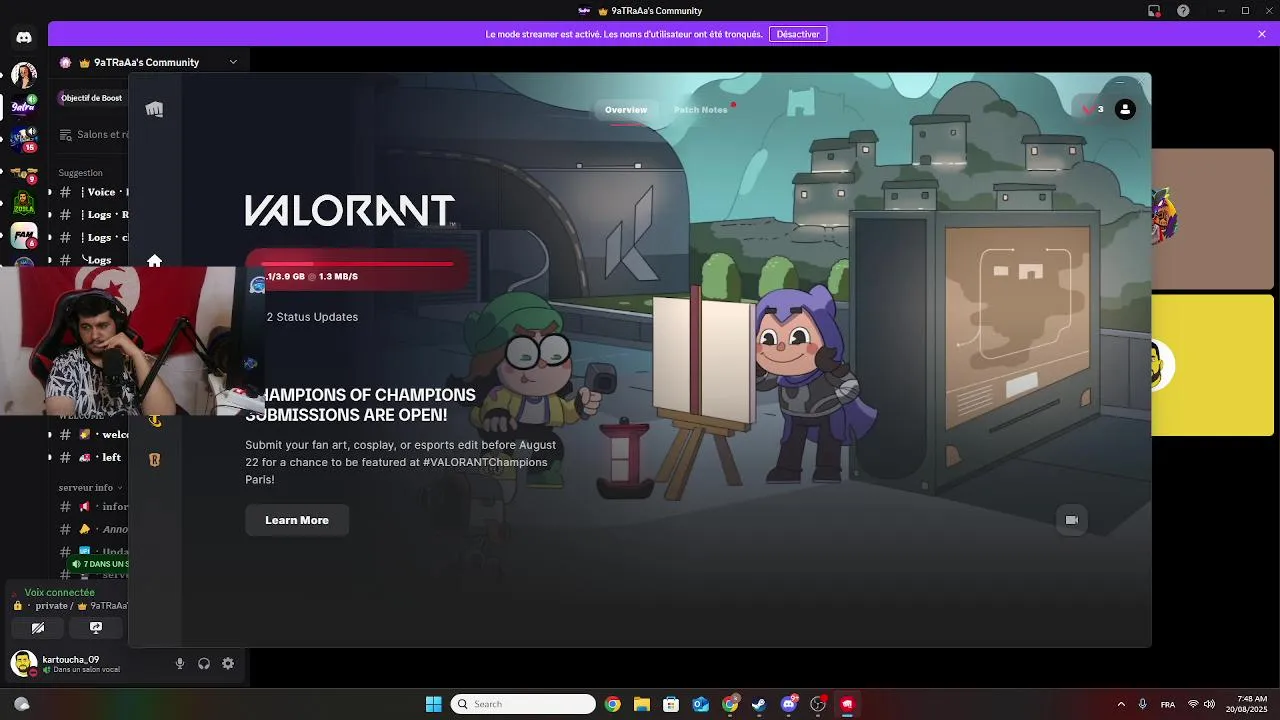Click the Windows taskbar search box
The width and height of the screenshot is (1280, 720).
(x=523, y=704)
